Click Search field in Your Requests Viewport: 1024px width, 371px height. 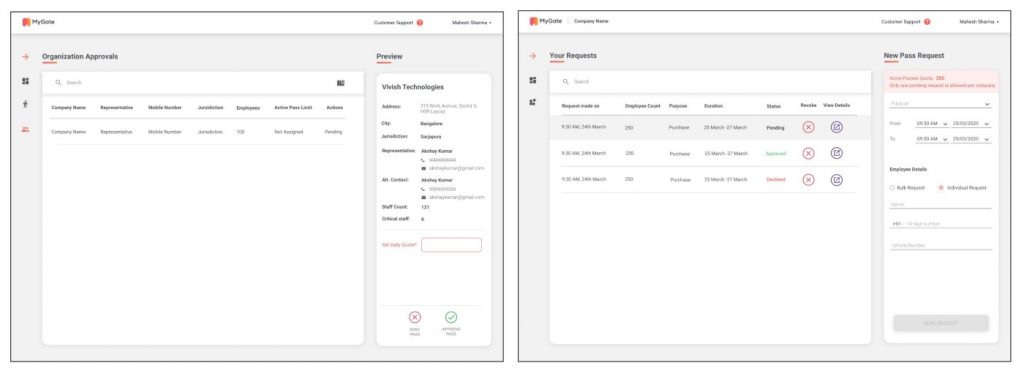710,82
